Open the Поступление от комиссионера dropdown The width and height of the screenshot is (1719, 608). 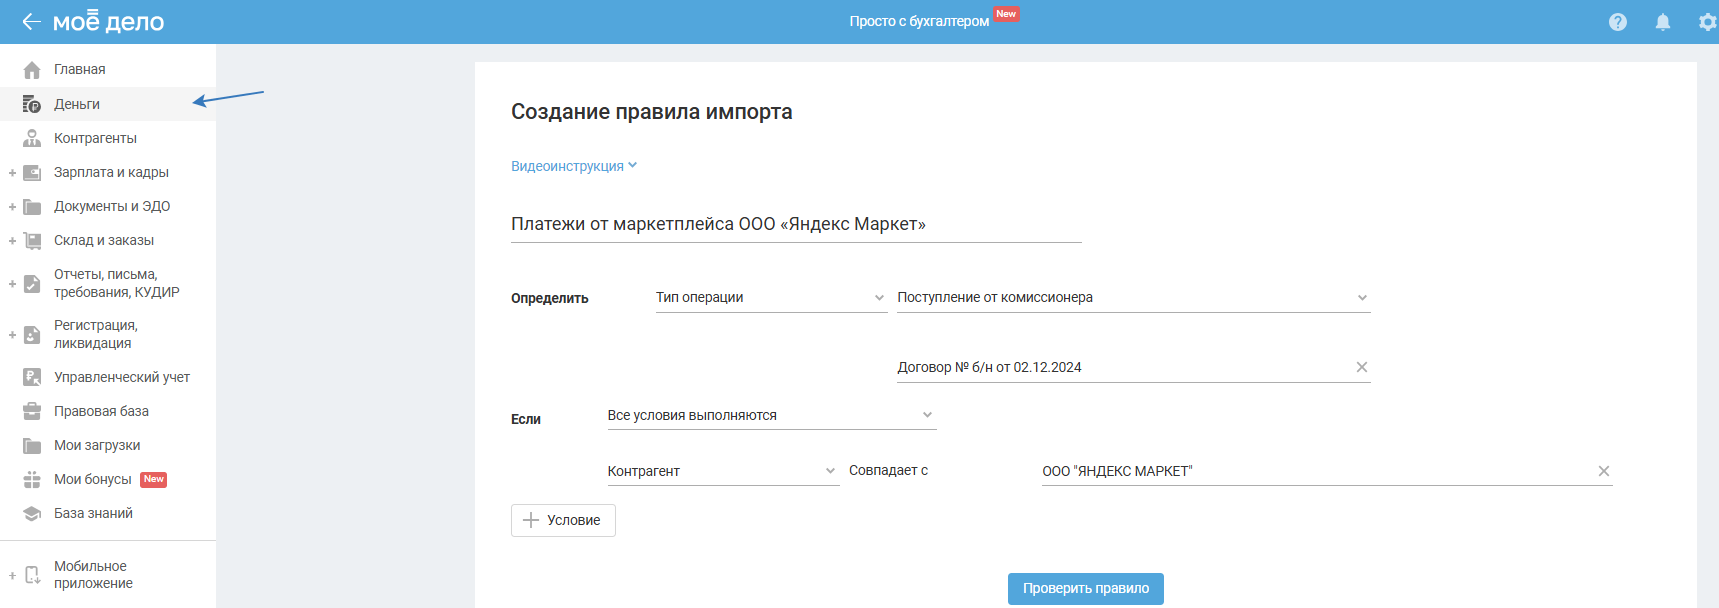click(x=1133, y=298)
